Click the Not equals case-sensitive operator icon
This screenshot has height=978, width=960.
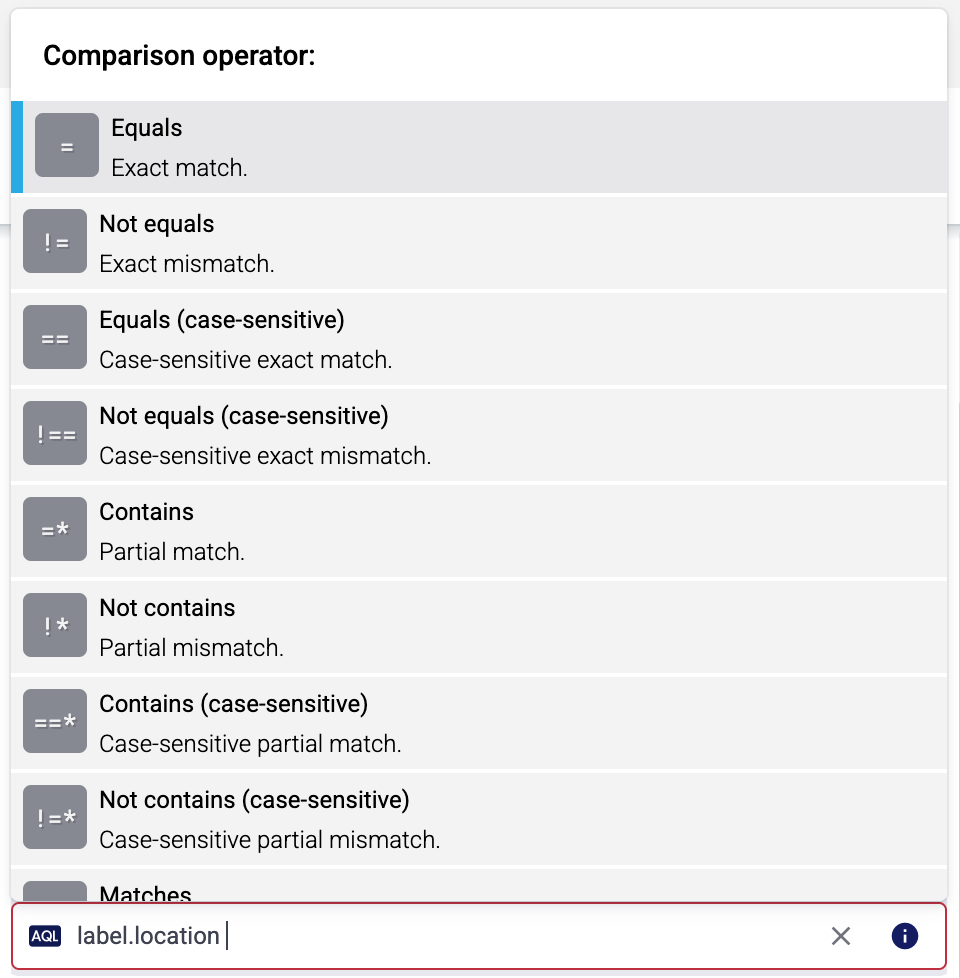pos(54,433)
